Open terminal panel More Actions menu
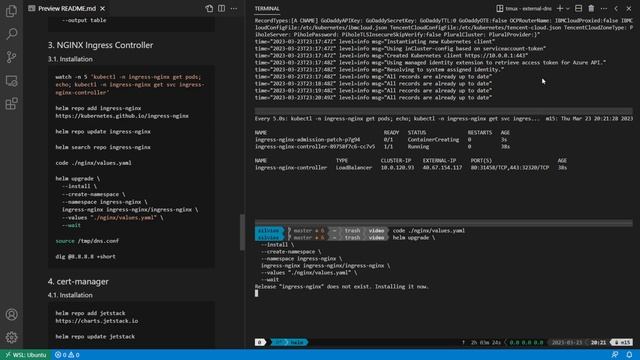The height and width of the screenshot is (360, 640). pos(604,8)
